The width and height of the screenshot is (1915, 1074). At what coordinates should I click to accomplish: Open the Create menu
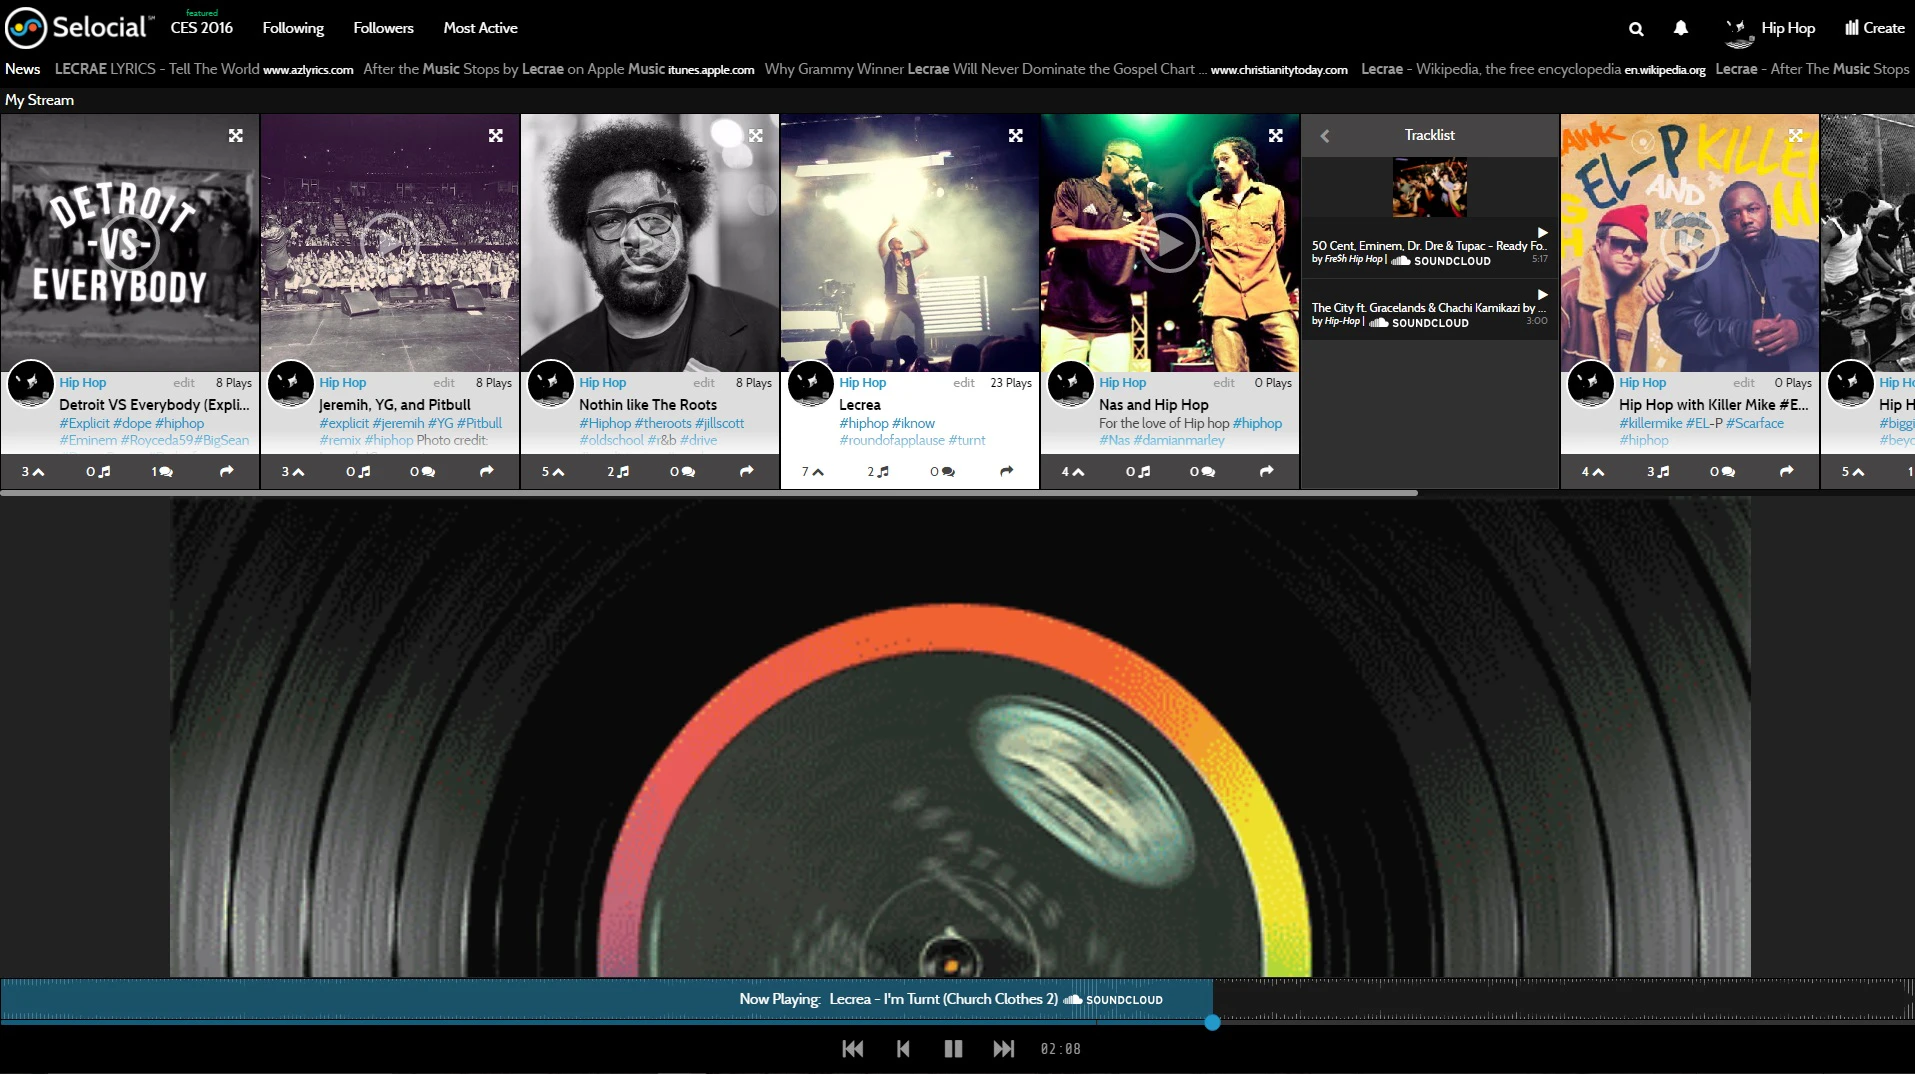[1875, 28]
